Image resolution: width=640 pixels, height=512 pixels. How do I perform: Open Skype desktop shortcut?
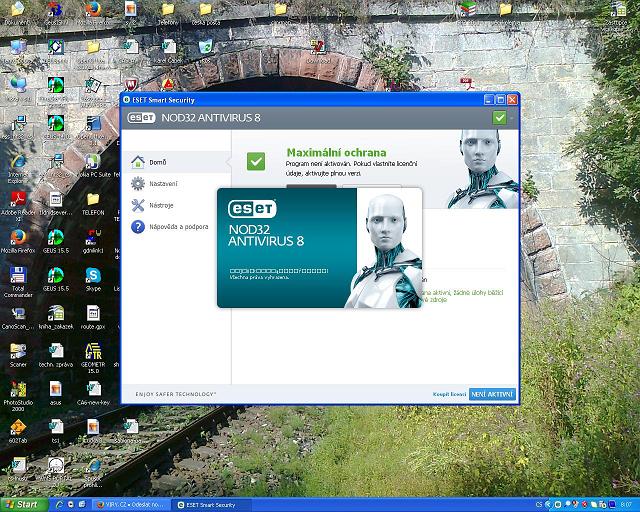[93, 279]
